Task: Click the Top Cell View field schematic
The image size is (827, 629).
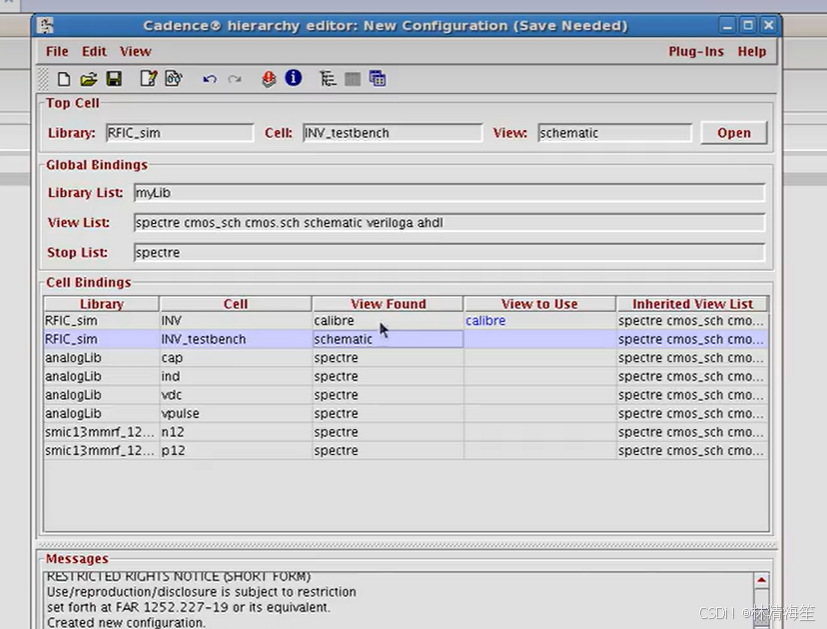Action: (x=614, y=133)
